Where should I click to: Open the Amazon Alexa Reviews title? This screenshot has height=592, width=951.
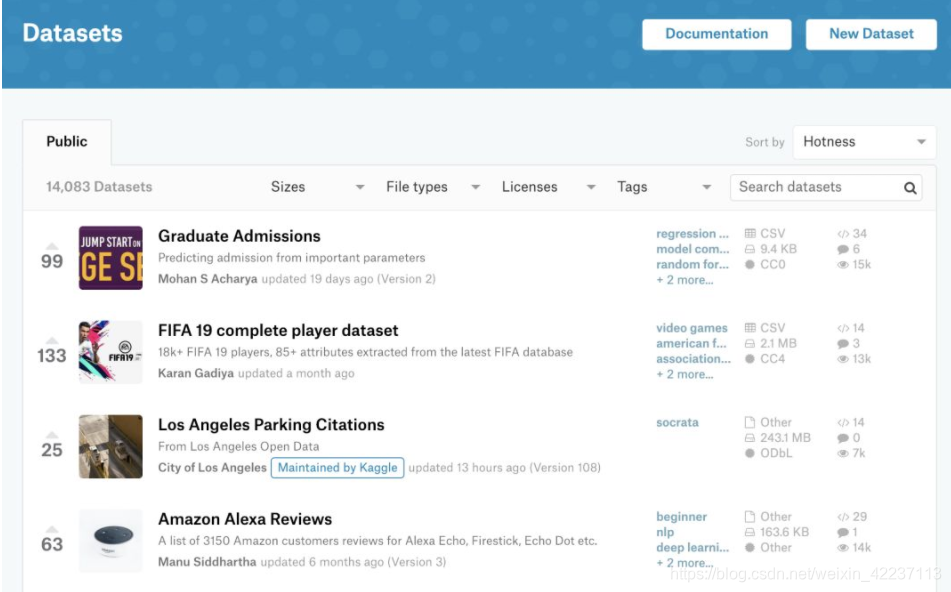coord(245,519)
